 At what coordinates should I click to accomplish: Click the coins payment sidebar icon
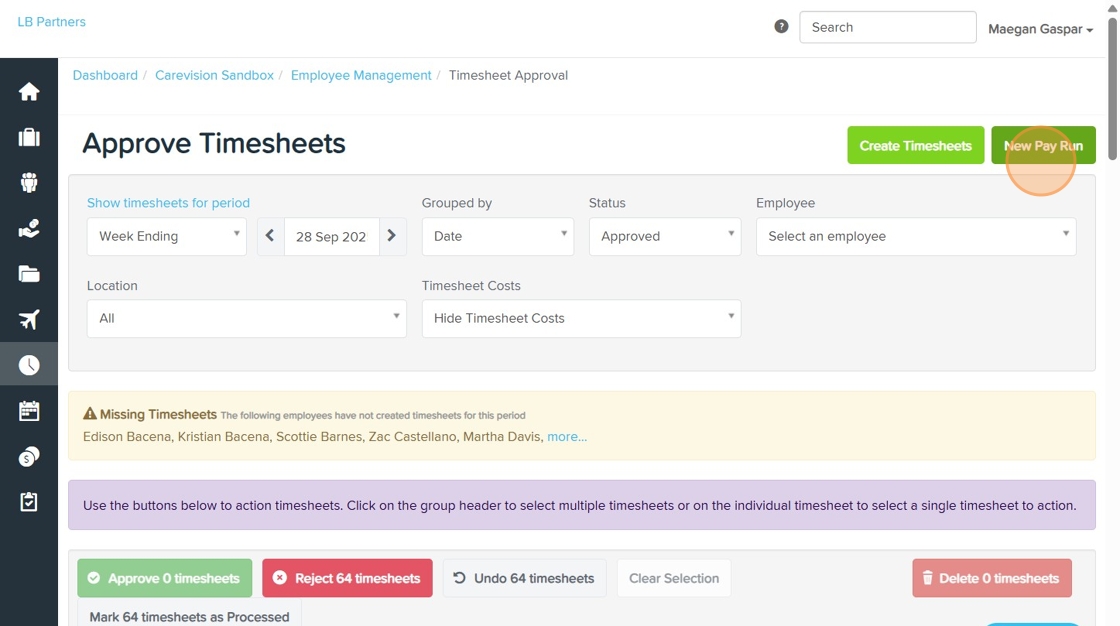pyautogui.click(x=29, y=457)
